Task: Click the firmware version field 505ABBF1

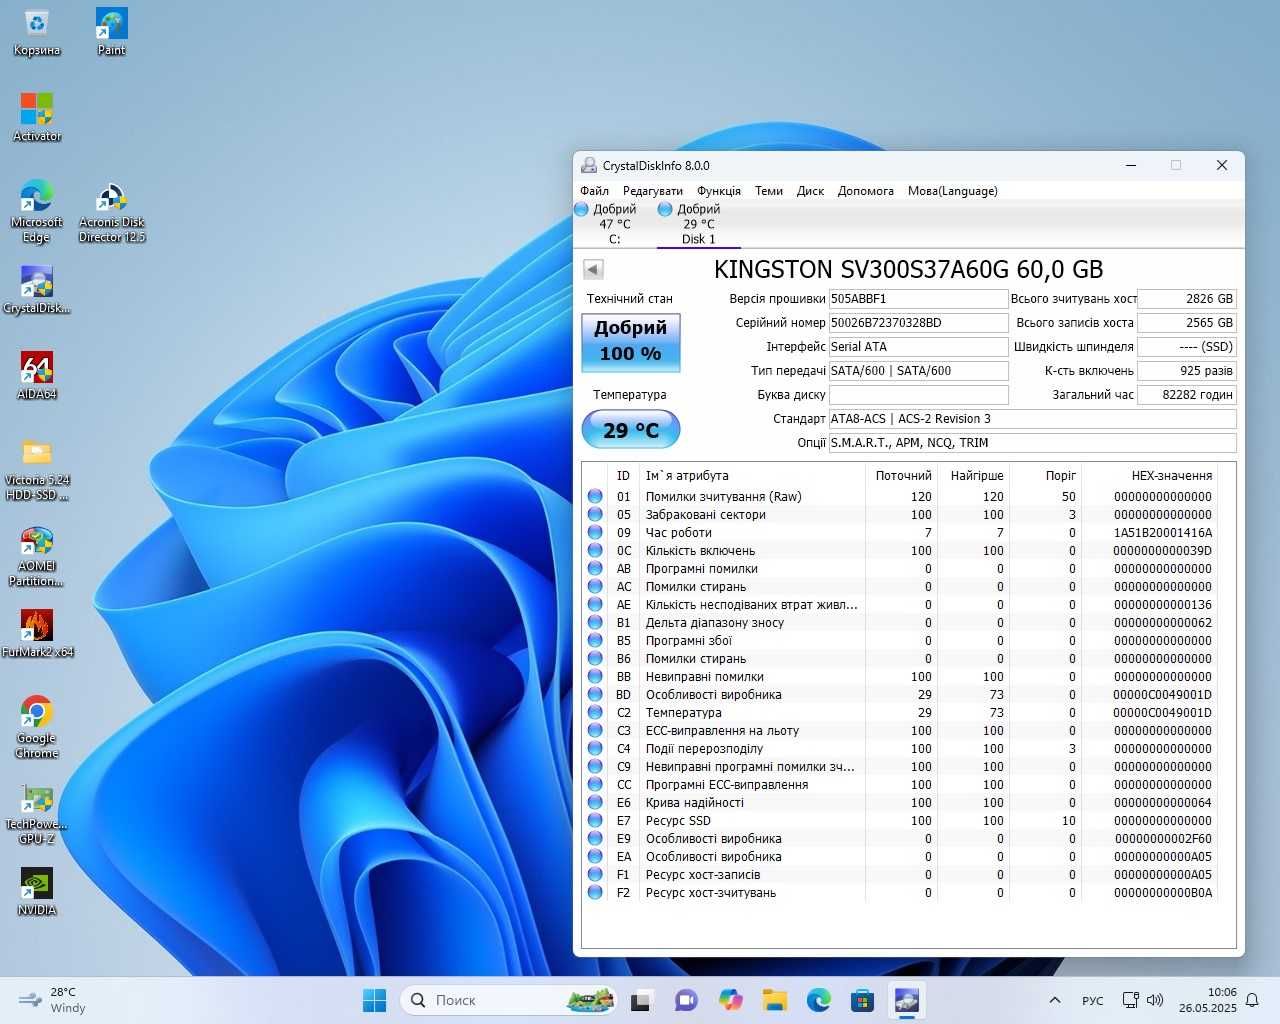Action: pos(918,299)
